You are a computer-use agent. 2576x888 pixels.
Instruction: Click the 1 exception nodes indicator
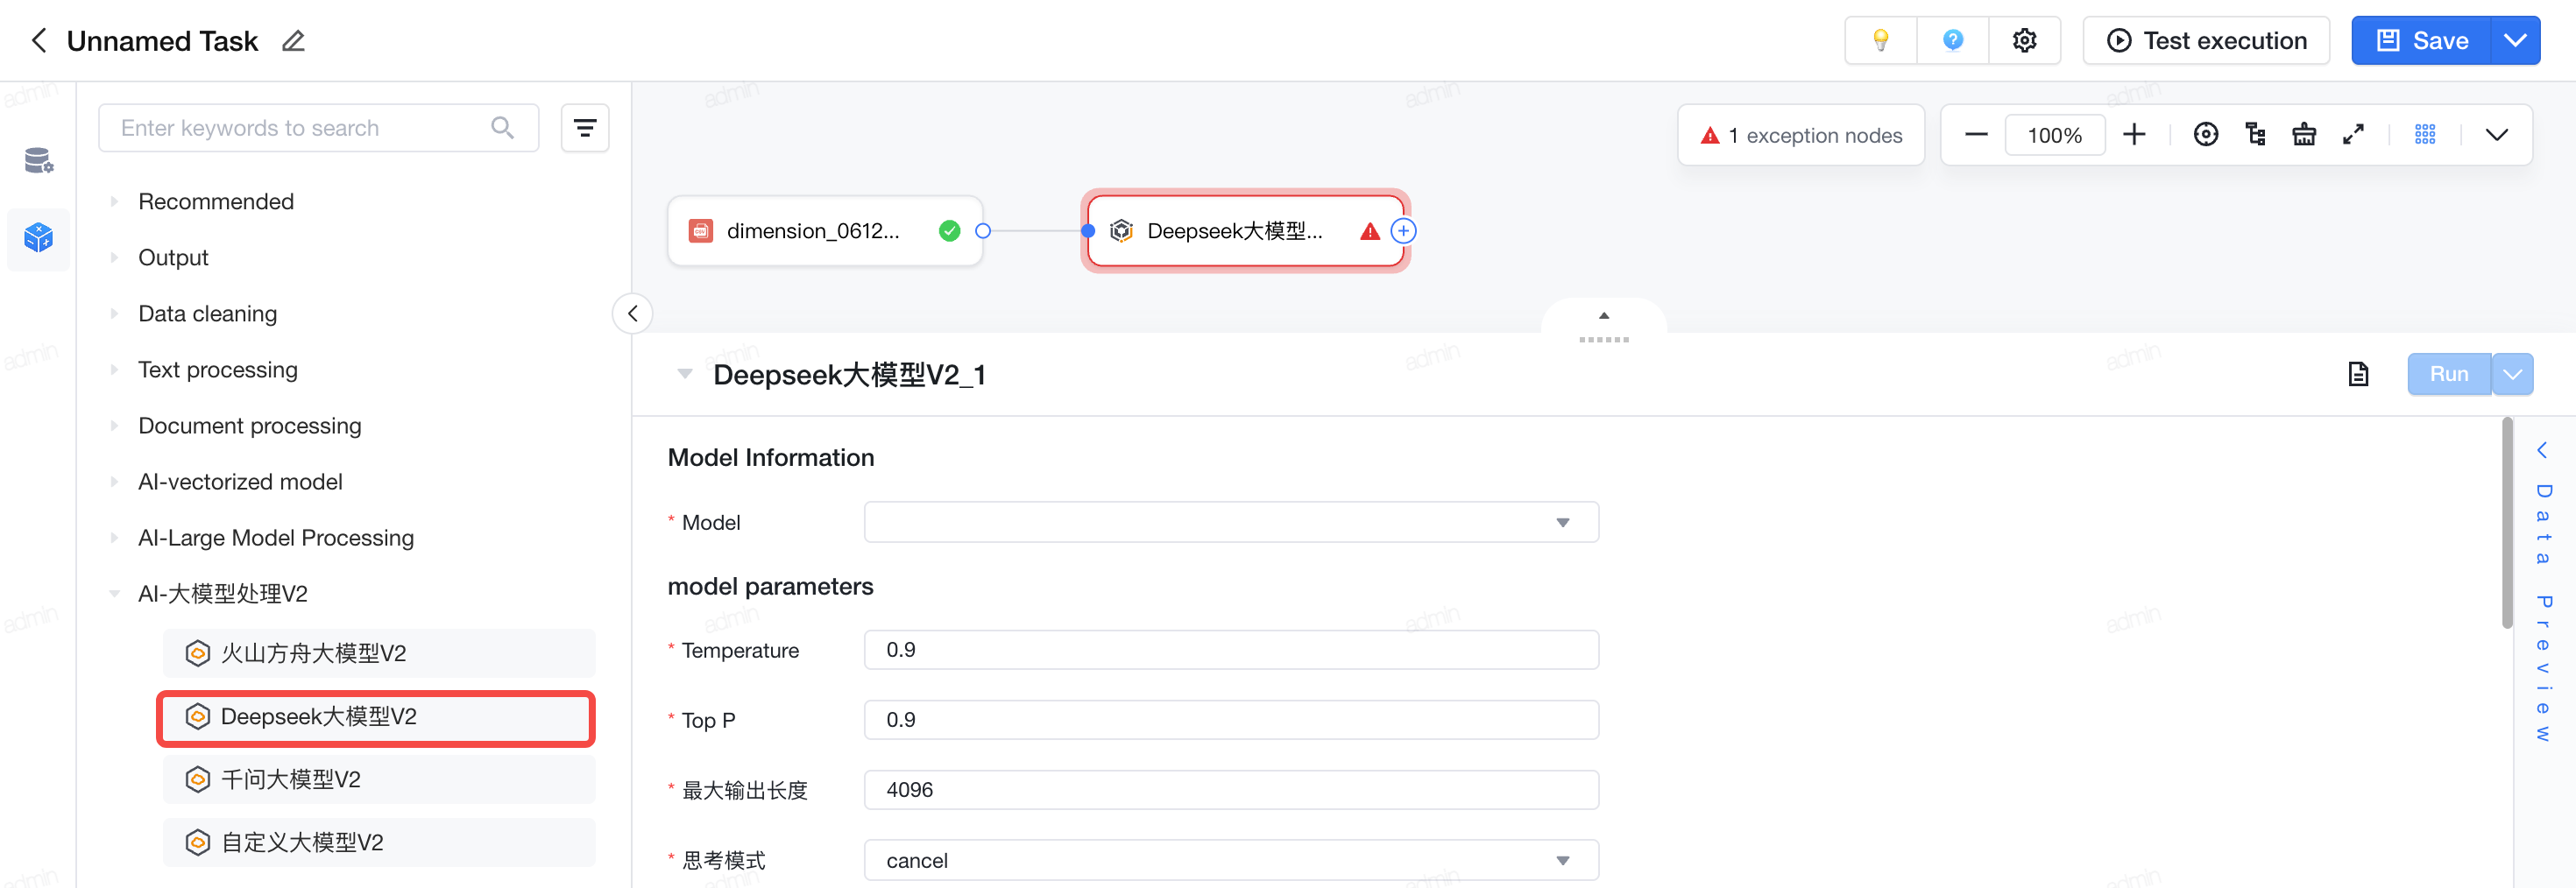click(1800, 136)
